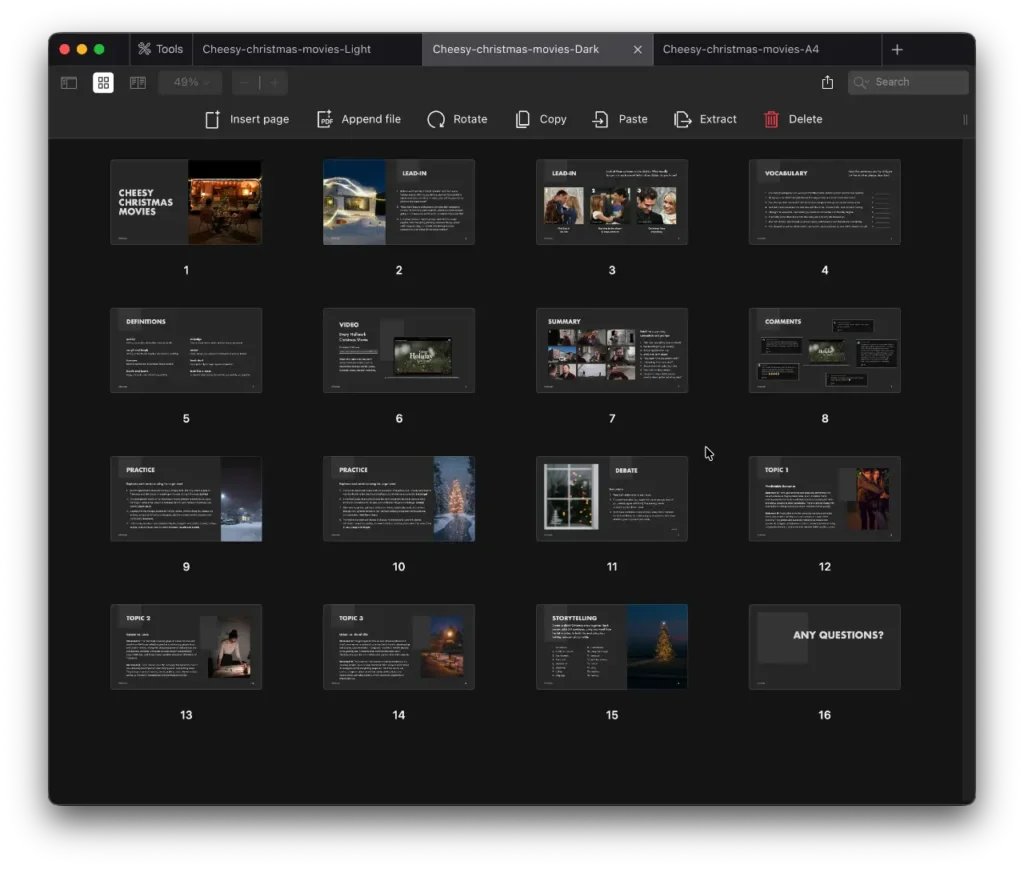Click the Copy pages icon
Screen dimensions: 1024x869
click(x=523, y=119)
